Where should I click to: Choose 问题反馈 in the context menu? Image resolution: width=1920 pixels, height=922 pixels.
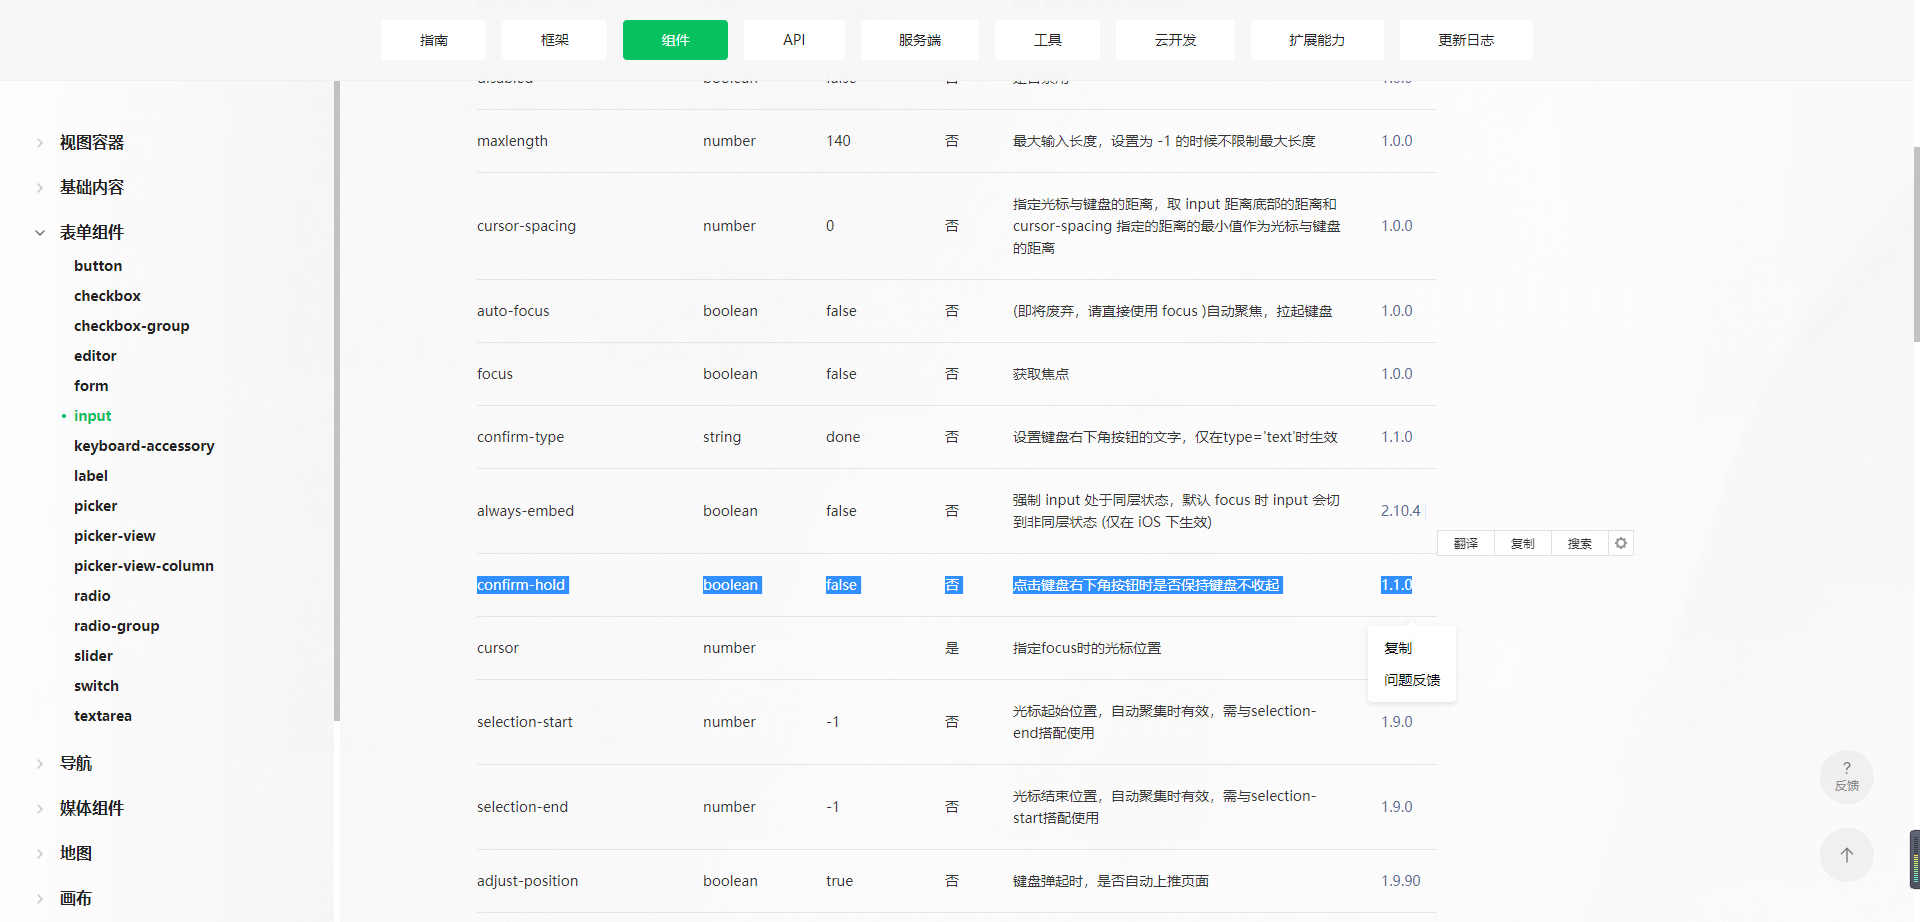click(1411, 680)
